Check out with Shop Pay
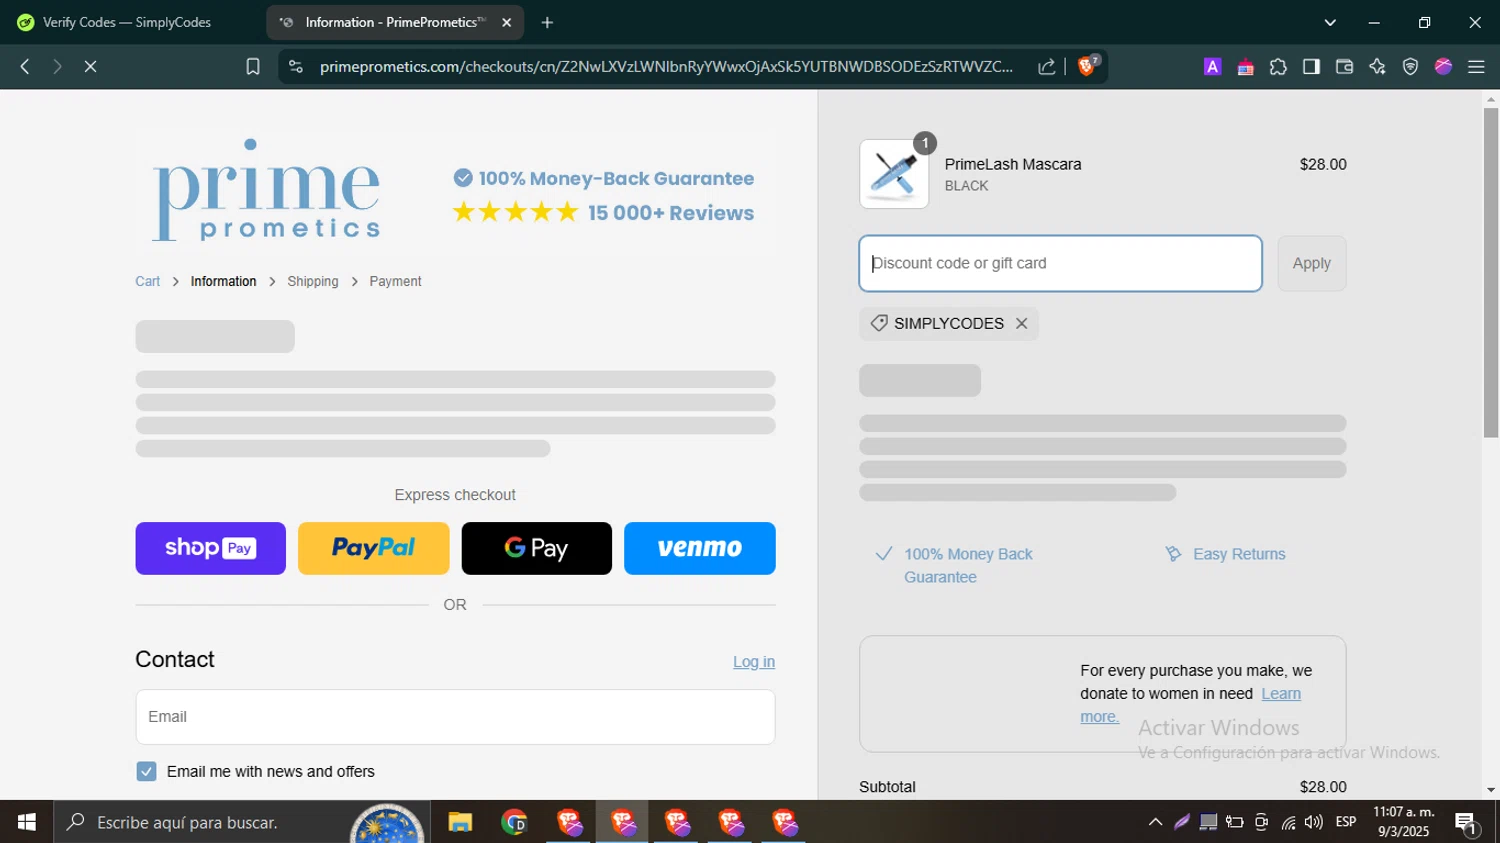The image size is (1500, 843). [210, 548]
